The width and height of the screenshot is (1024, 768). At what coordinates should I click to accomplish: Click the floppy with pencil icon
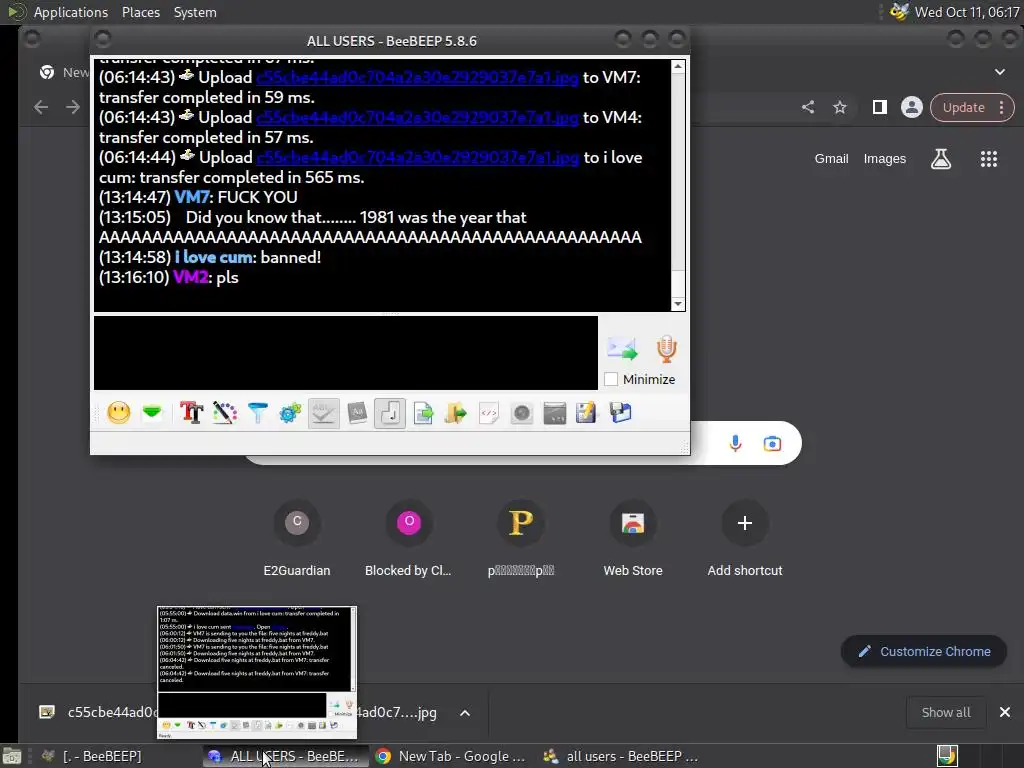coord(586,413)
